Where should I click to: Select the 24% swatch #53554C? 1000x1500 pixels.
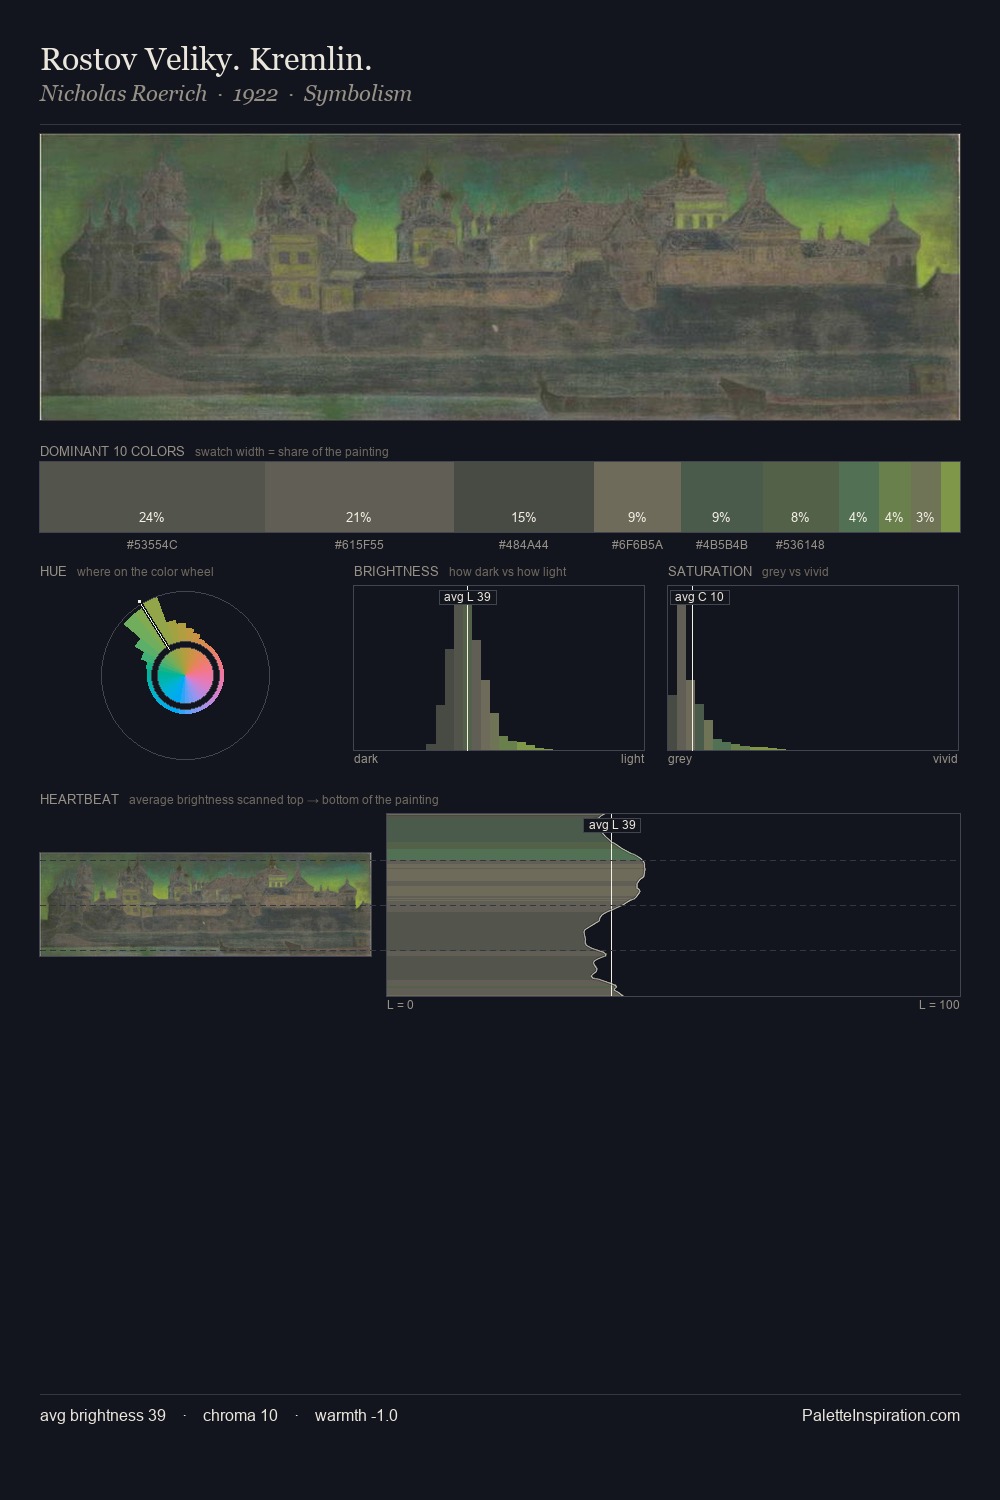152,497
